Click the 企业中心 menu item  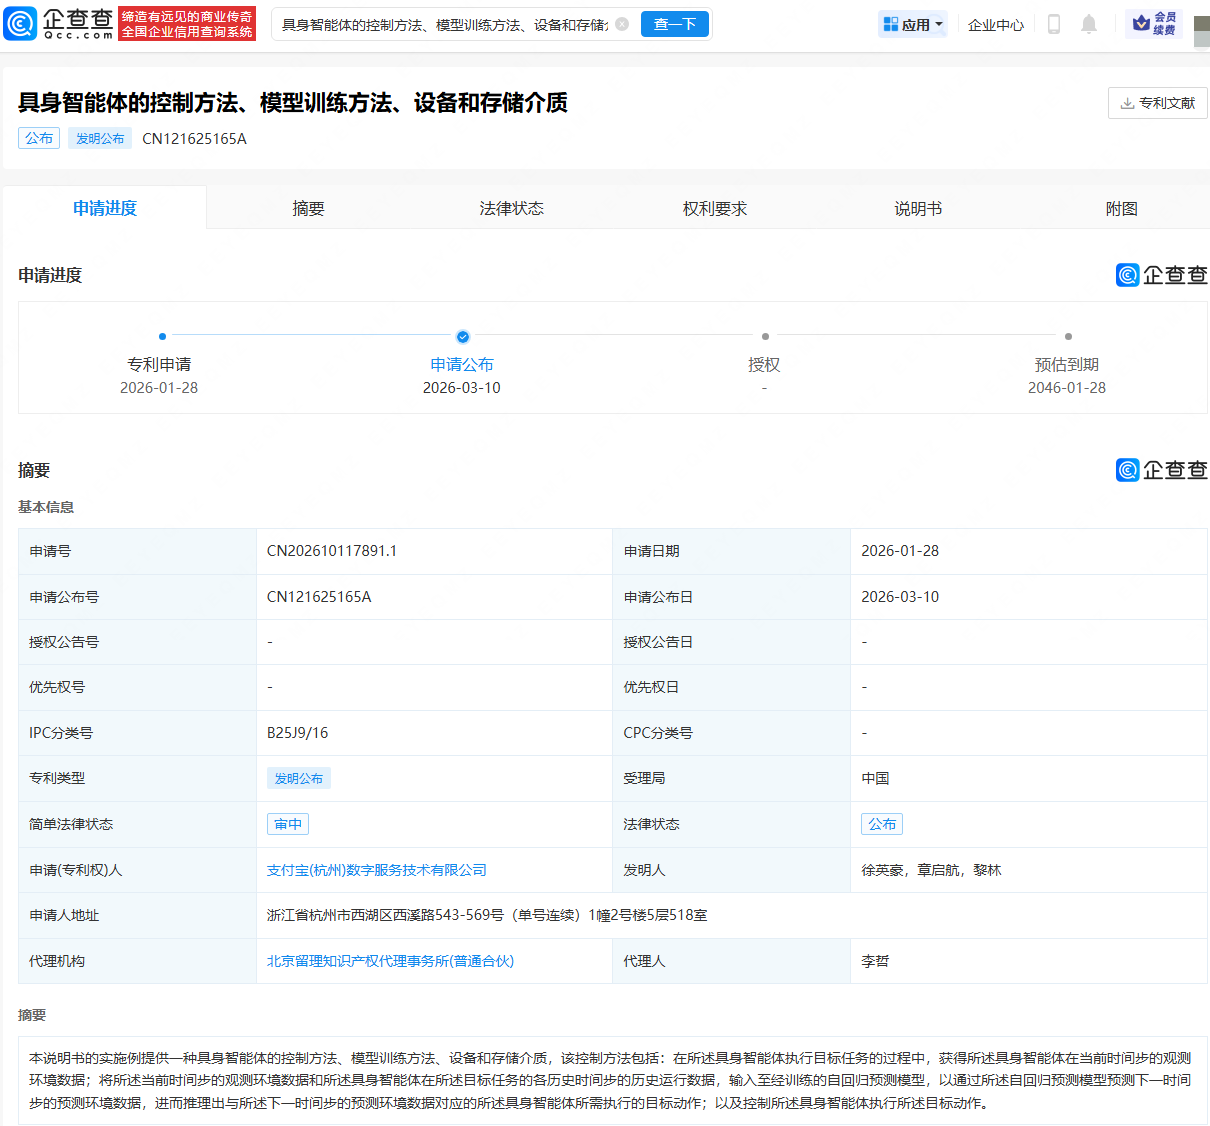pos(995,24)
